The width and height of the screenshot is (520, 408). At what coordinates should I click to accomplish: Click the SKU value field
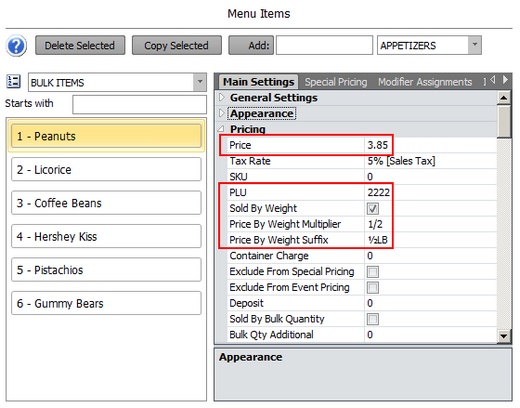(x=430, y=177)
